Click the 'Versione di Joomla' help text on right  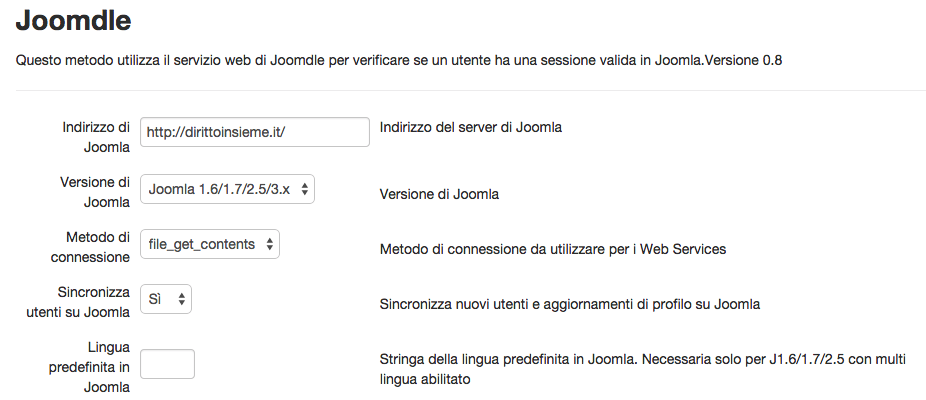point(439,194)
